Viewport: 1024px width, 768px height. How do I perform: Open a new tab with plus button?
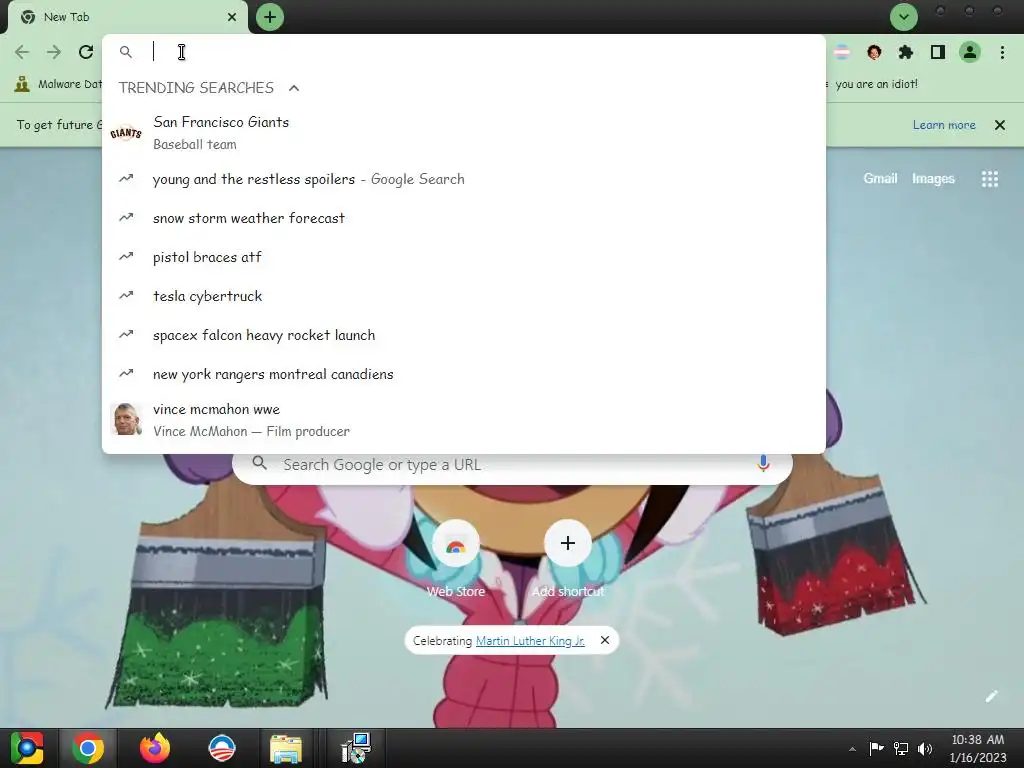point(270,17)
